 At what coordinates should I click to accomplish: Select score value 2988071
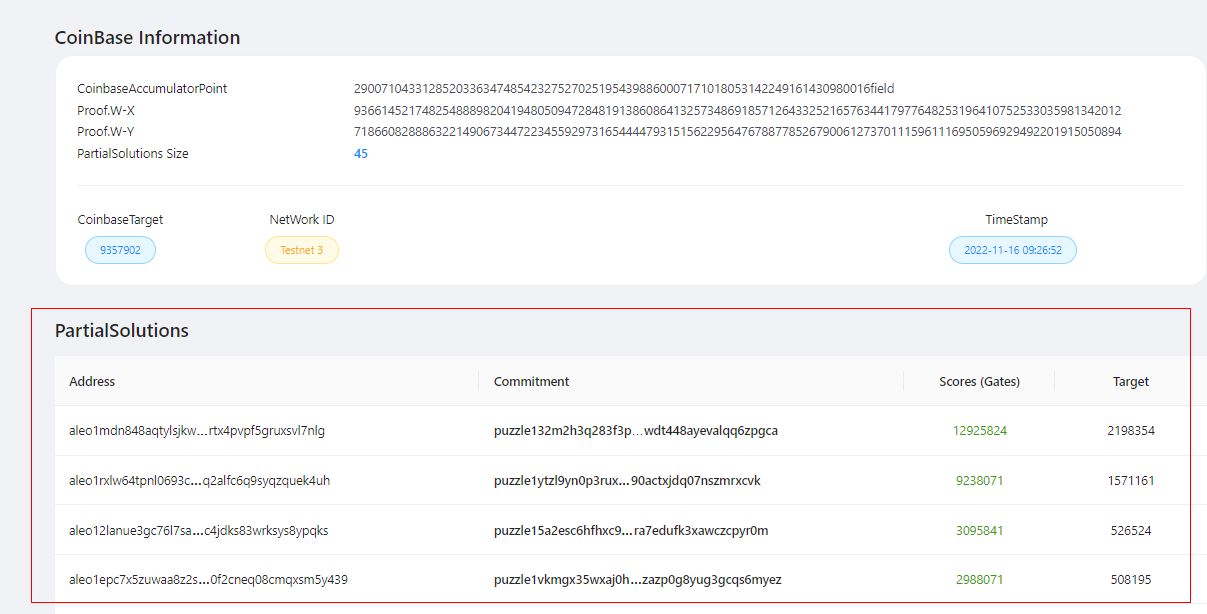[x=980, y=580]
